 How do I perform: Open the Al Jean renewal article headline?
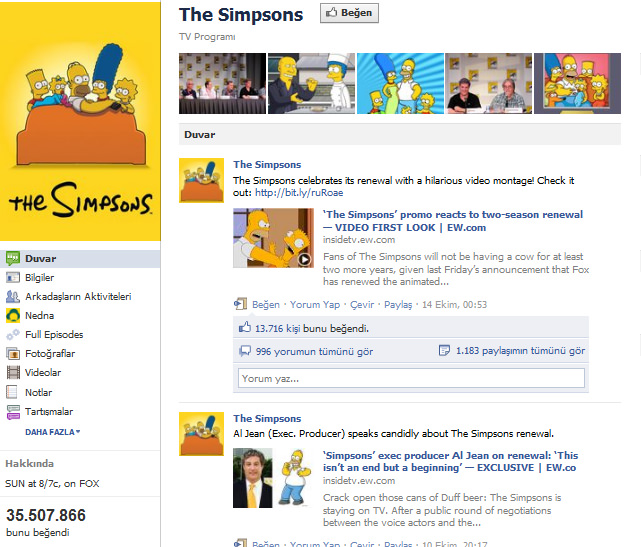450,462
